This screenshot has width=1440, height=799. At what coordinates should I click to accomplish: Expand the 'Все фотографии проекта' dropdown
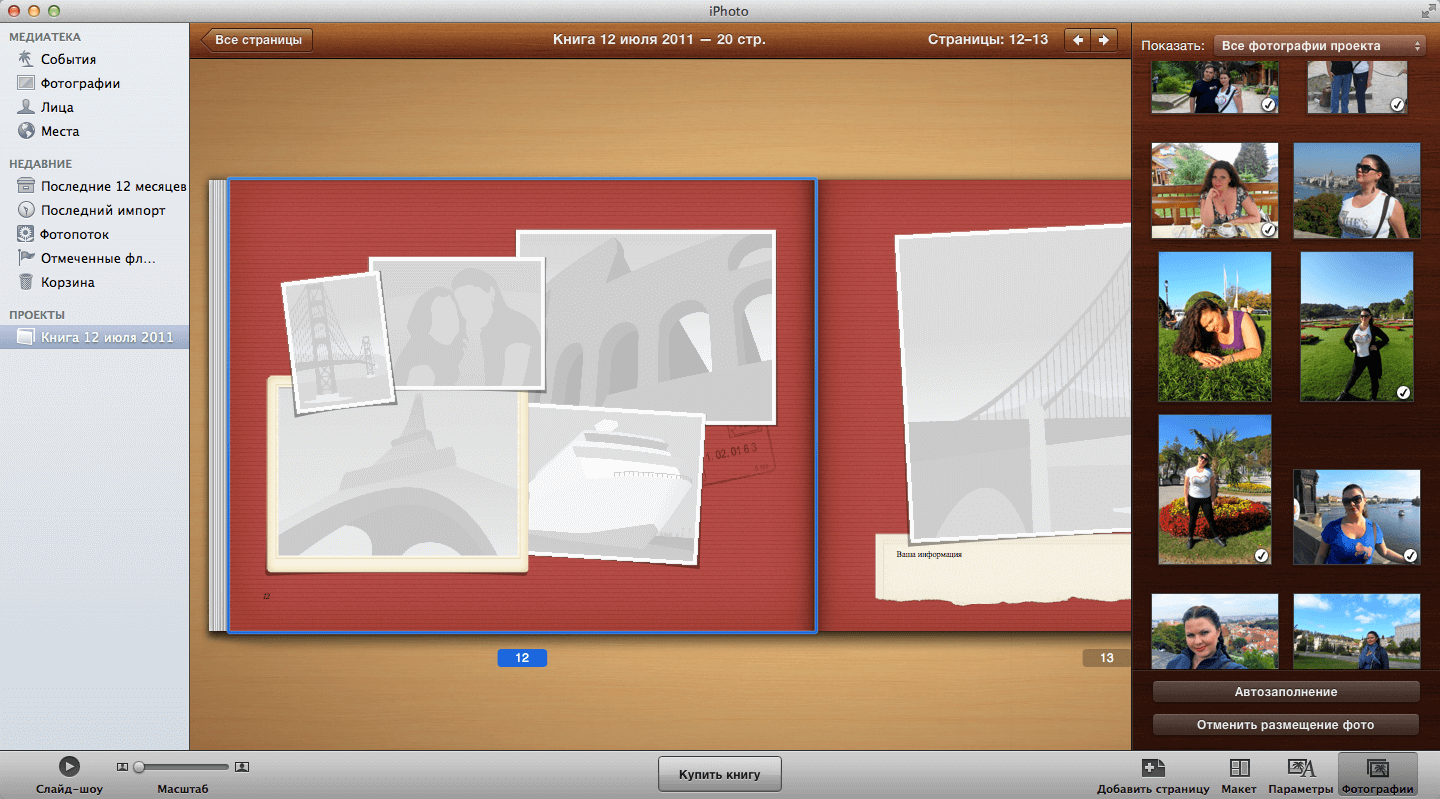[1319, 46]
